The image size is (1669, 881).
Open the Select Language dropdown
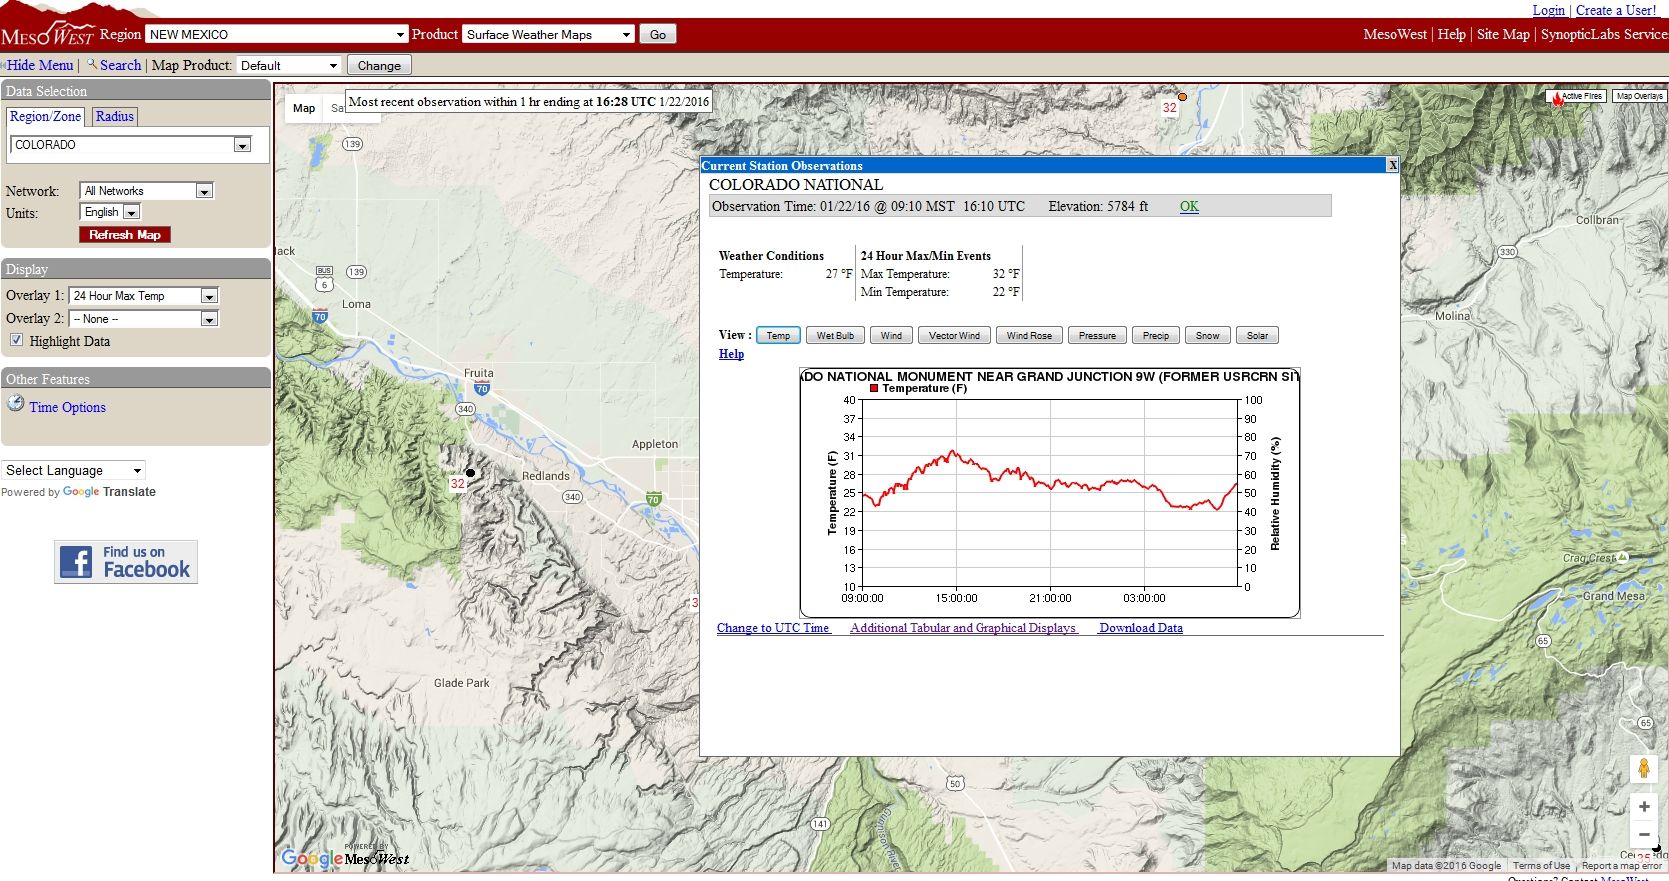(x=74, y=470)
